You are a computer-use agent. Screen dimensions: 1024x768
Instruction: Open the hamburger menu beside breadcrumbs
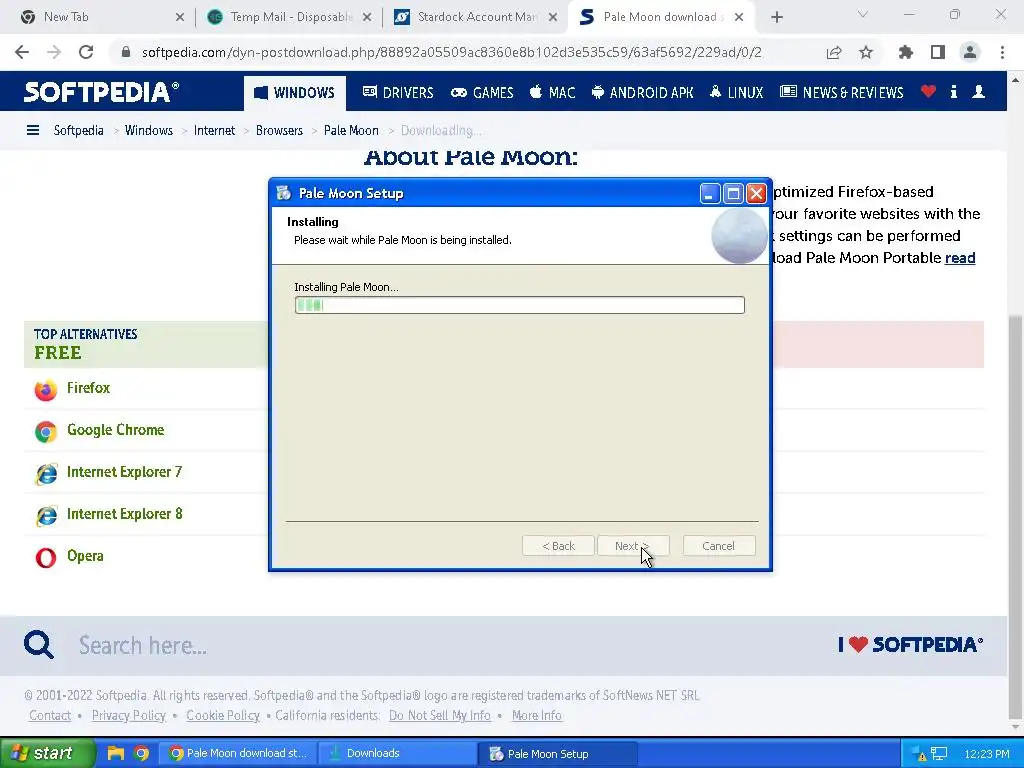(x=33, y=130)
